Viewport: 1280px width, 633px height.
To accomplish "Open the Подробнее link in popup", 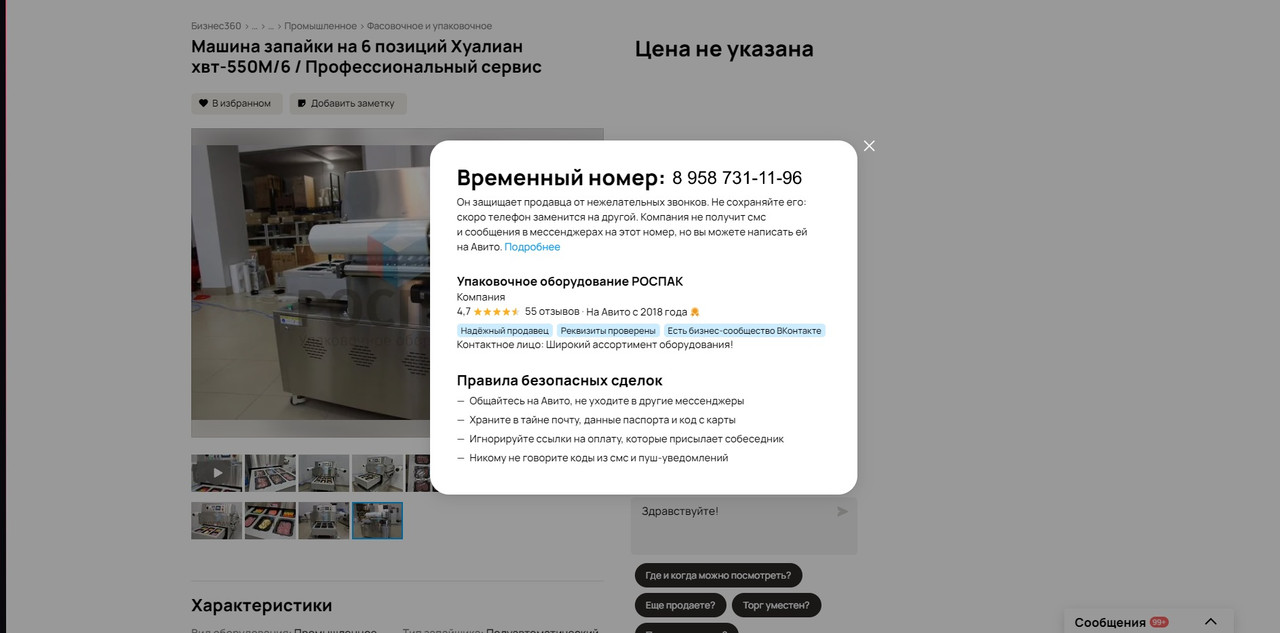I will pyautogui.click(x=532, y=247).
